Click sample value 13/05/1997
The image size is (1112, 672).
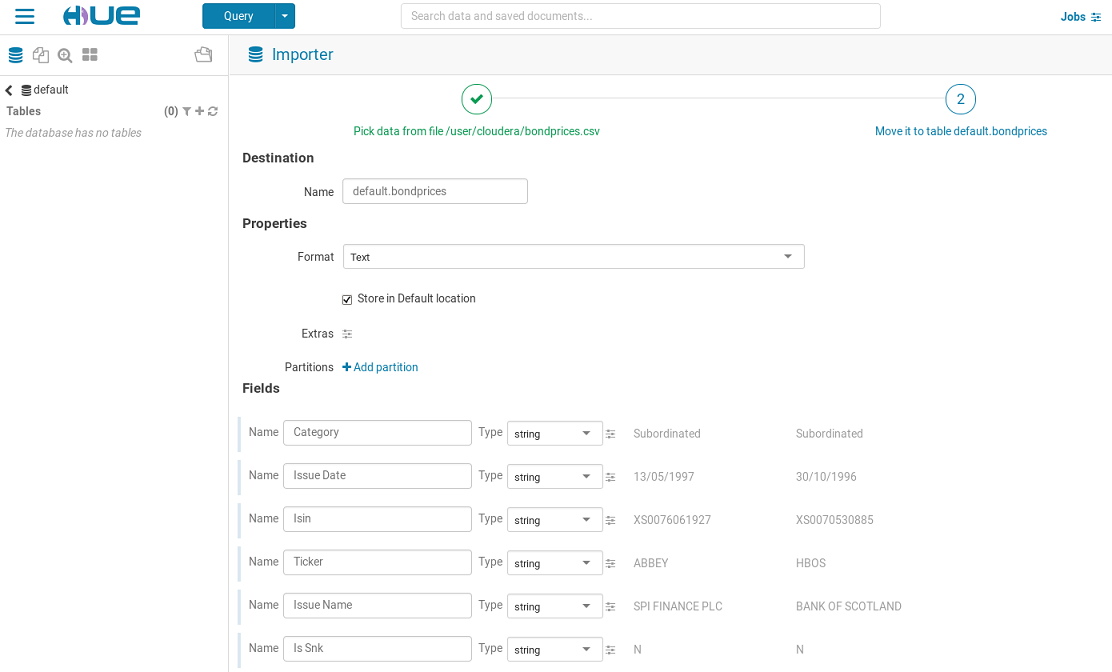[x=664, y=477]
